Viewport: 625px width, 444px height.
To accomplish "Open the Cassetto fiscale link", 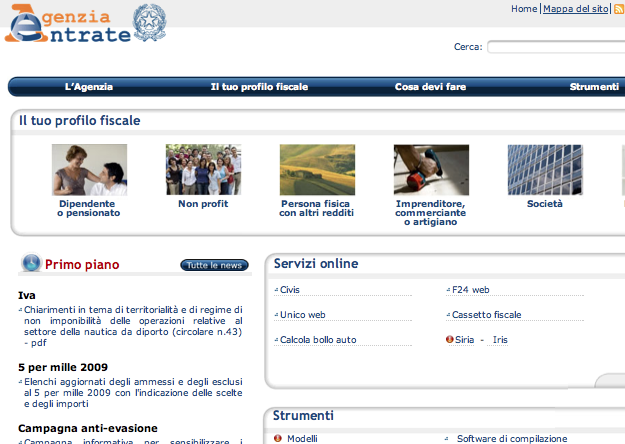I will coord(487,314).
